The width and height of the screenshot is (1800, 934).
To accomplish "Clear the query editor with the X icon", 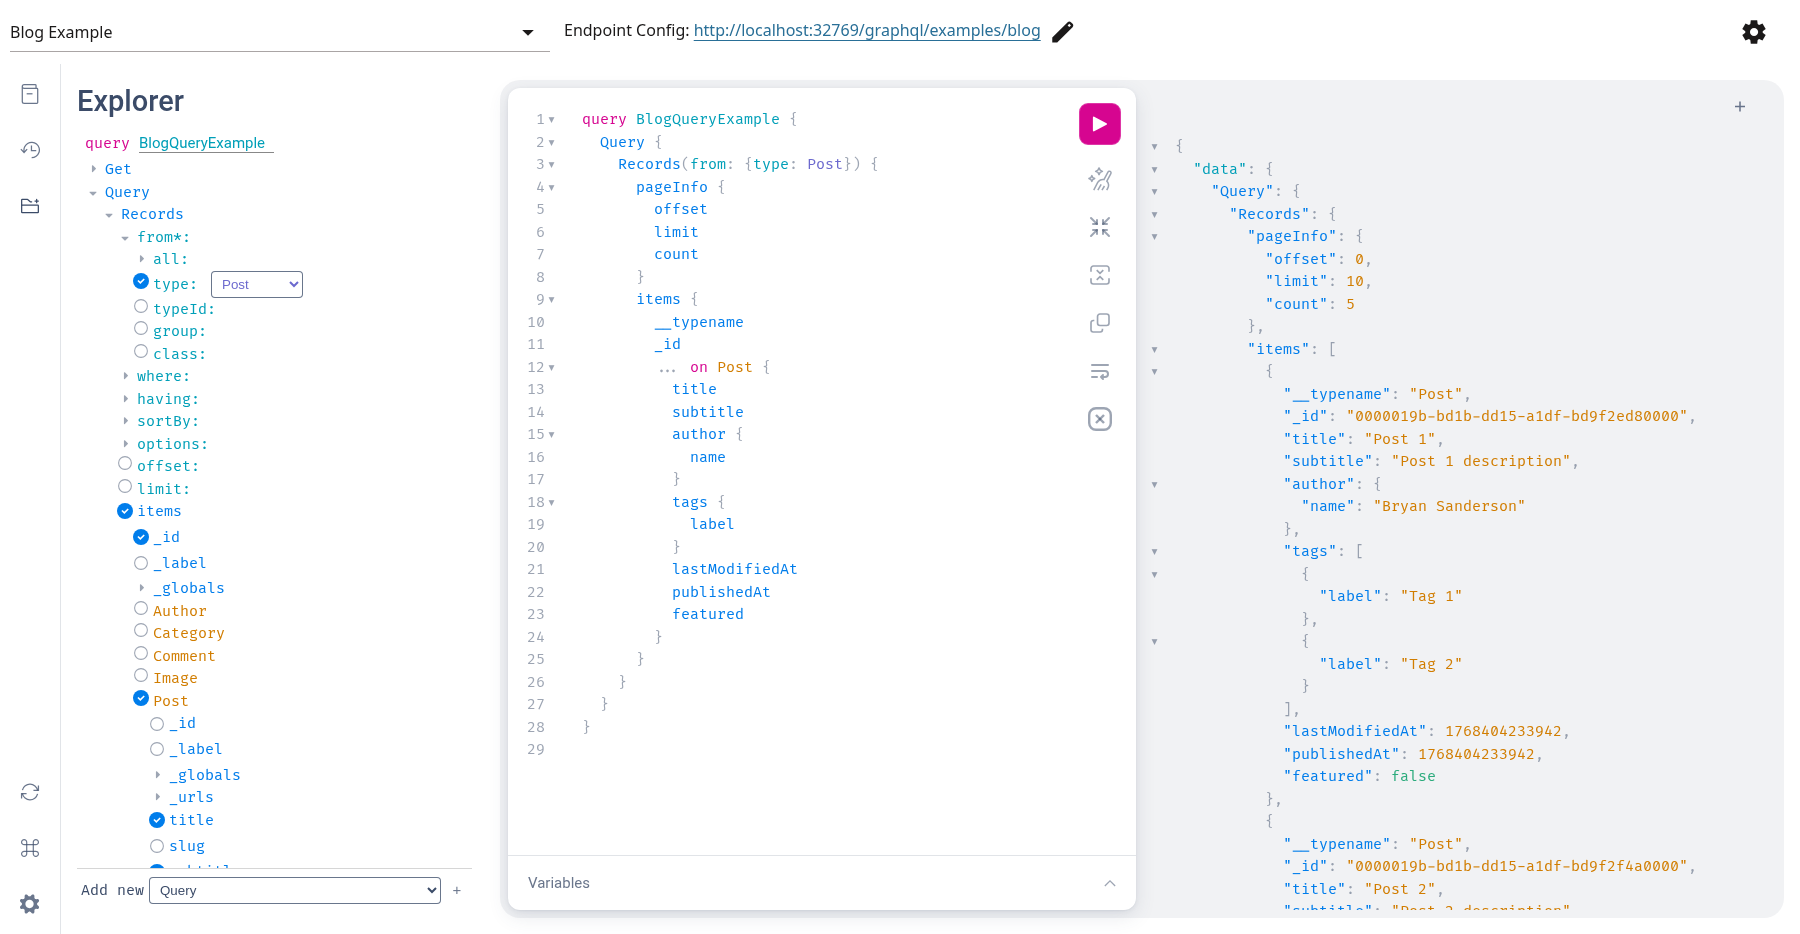I will [x=1099, y=419].
